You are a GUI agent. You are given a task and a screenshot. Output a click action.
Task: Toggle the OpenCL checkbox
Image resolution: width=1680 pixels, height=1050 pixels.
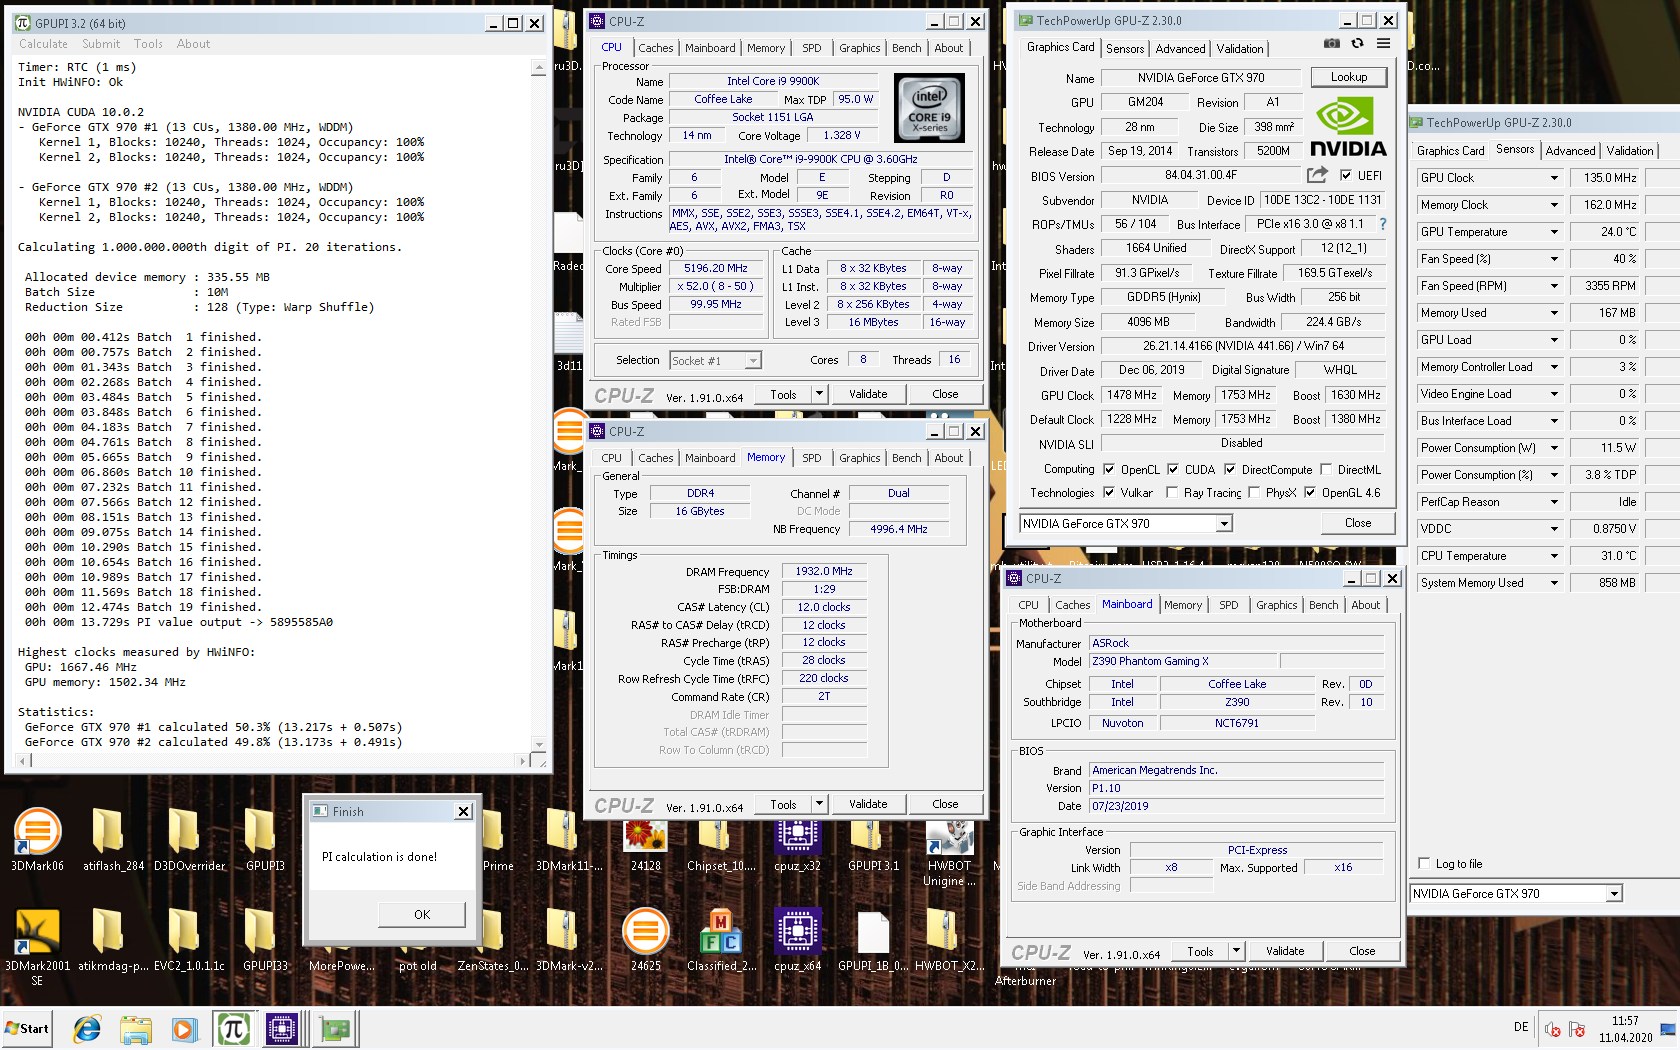coord(1108,469)
